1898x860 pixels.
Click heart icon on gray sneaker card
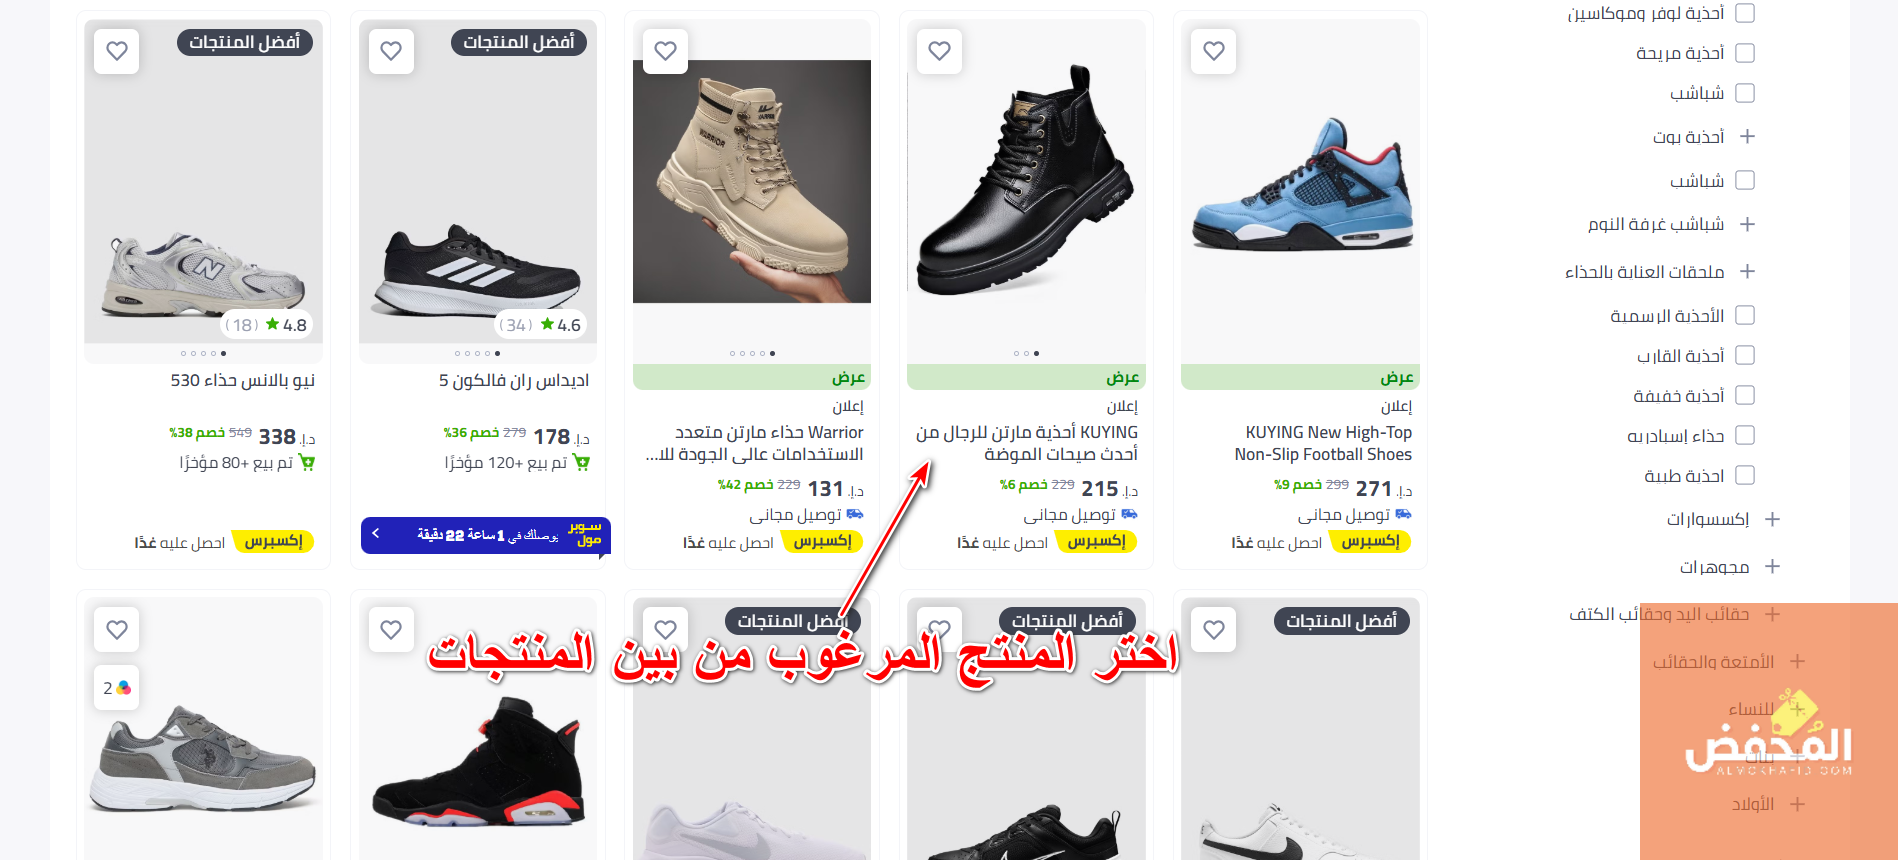pos(117,630)
